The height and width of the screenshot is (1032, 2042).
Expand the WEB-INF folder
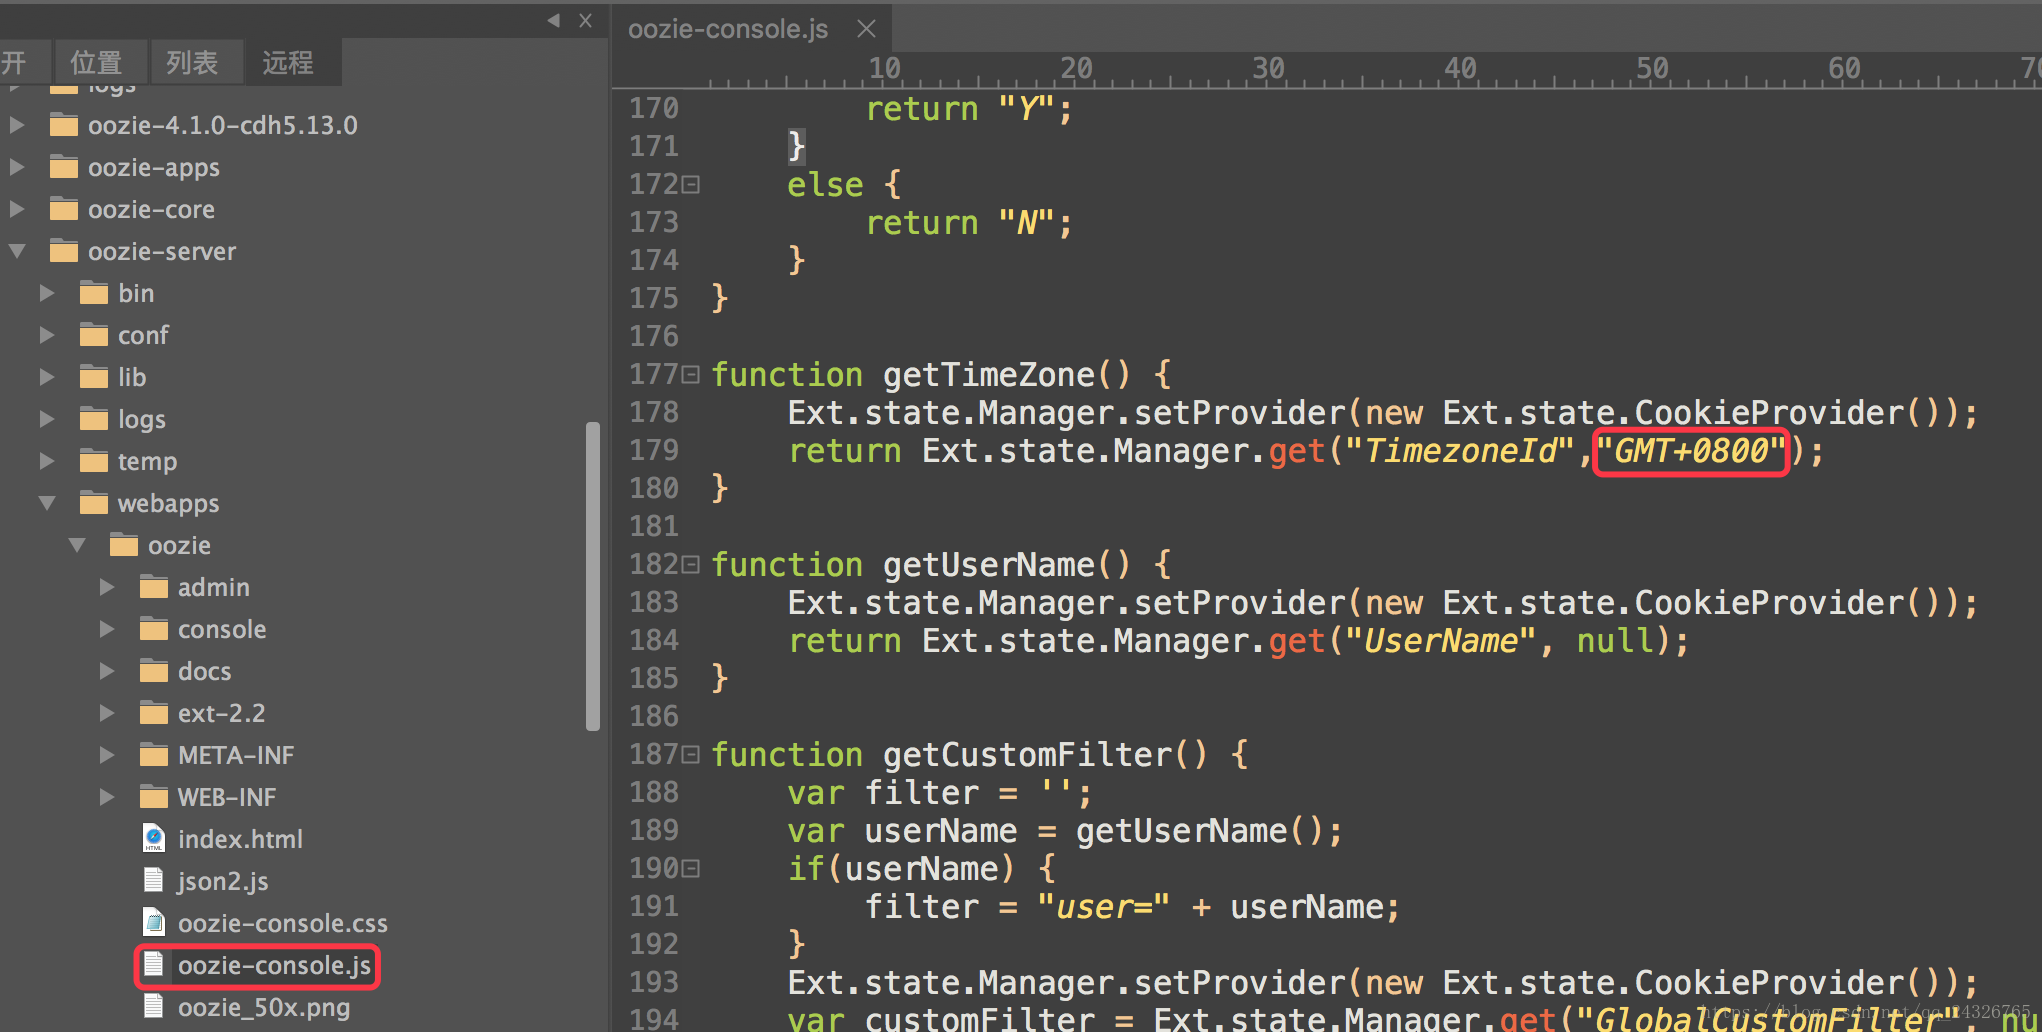point(107,797)
